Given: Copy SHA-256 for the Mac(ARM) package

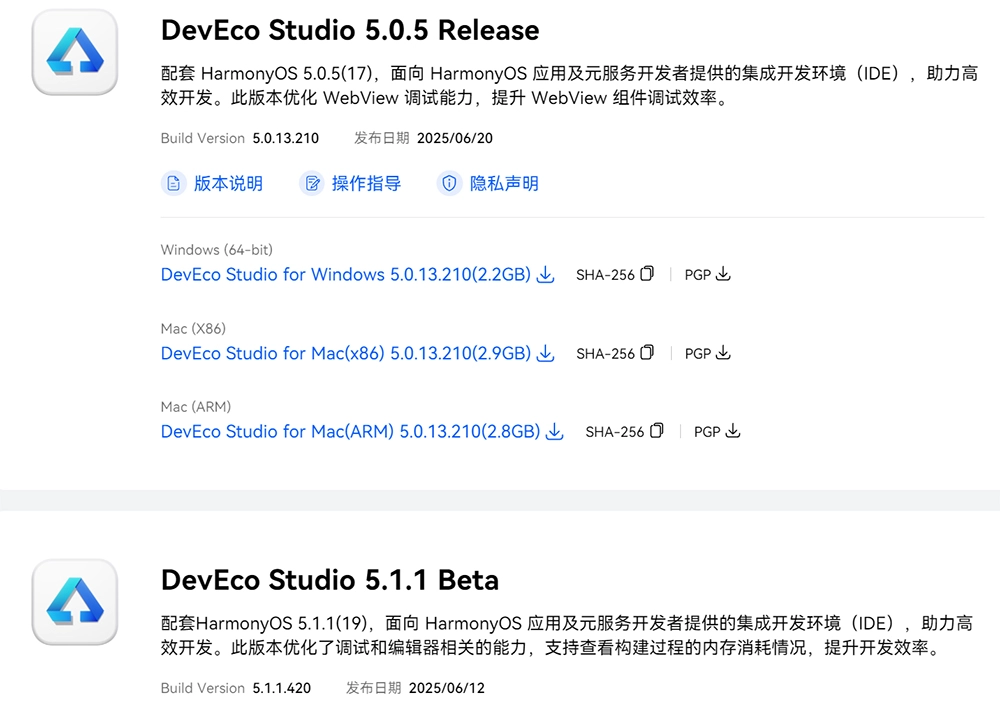Looking at the screenshot, I should click(657, 431).
